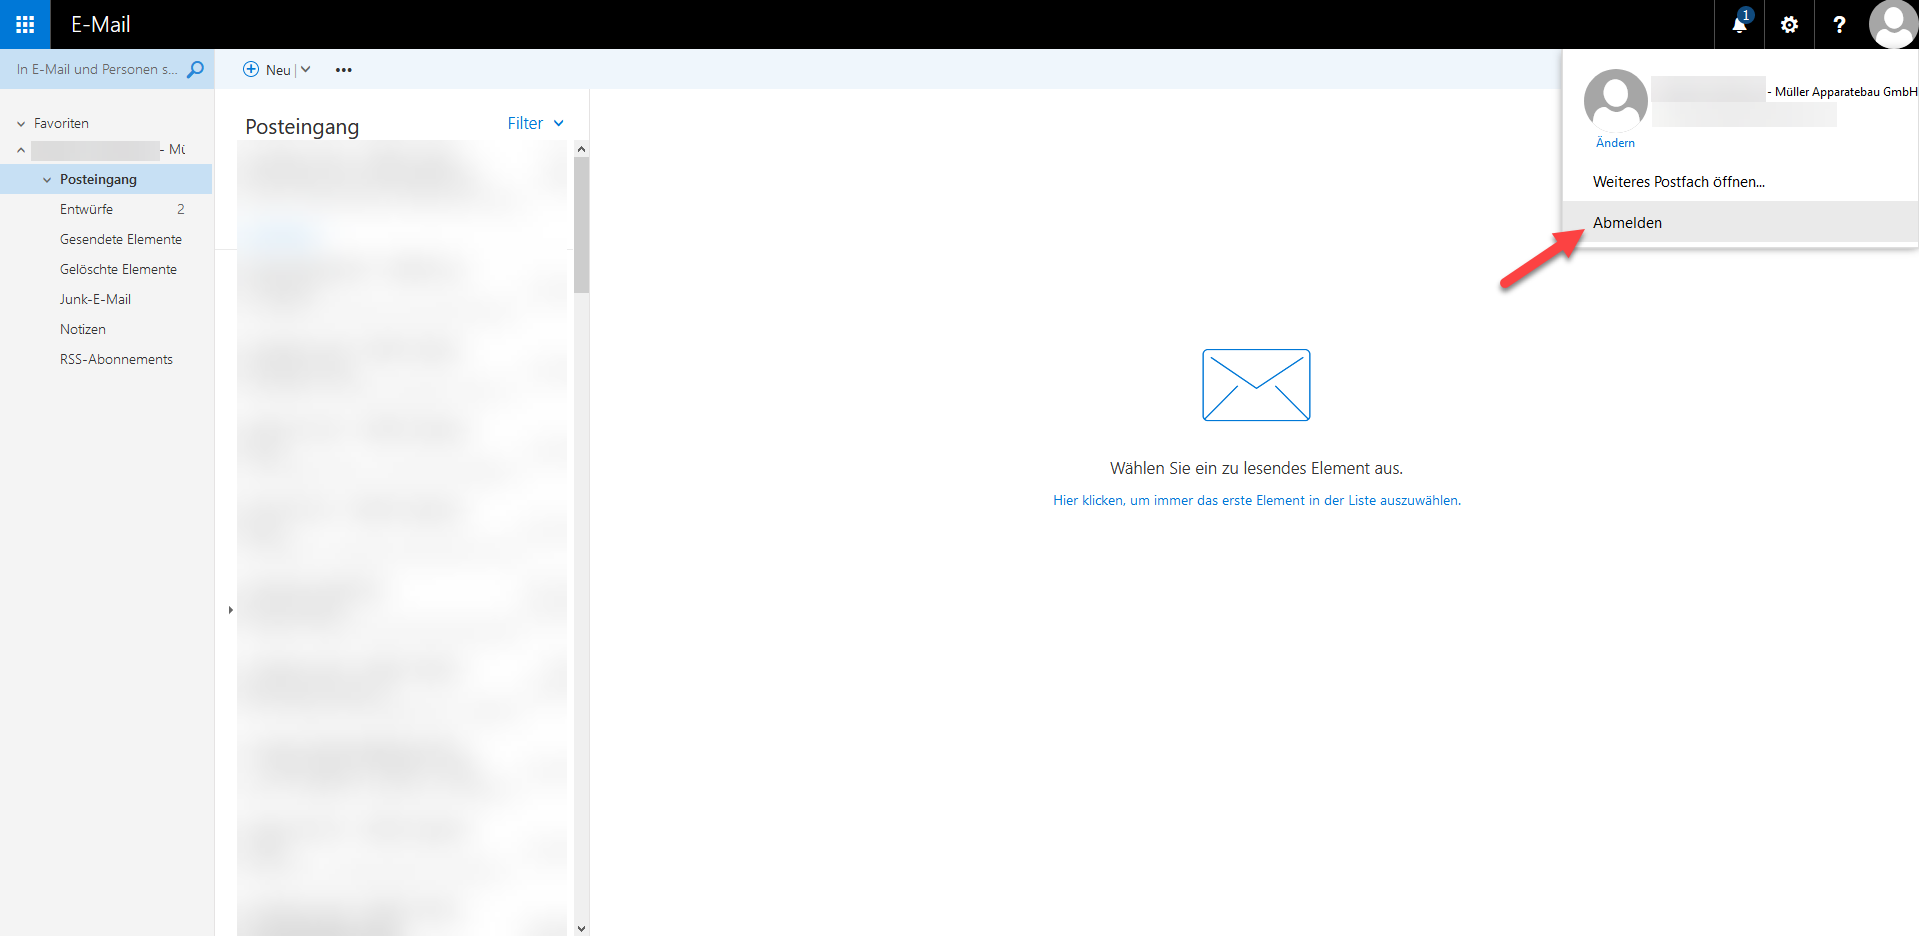
Task: Open the Filter dropdown
Action: point(535,123)
